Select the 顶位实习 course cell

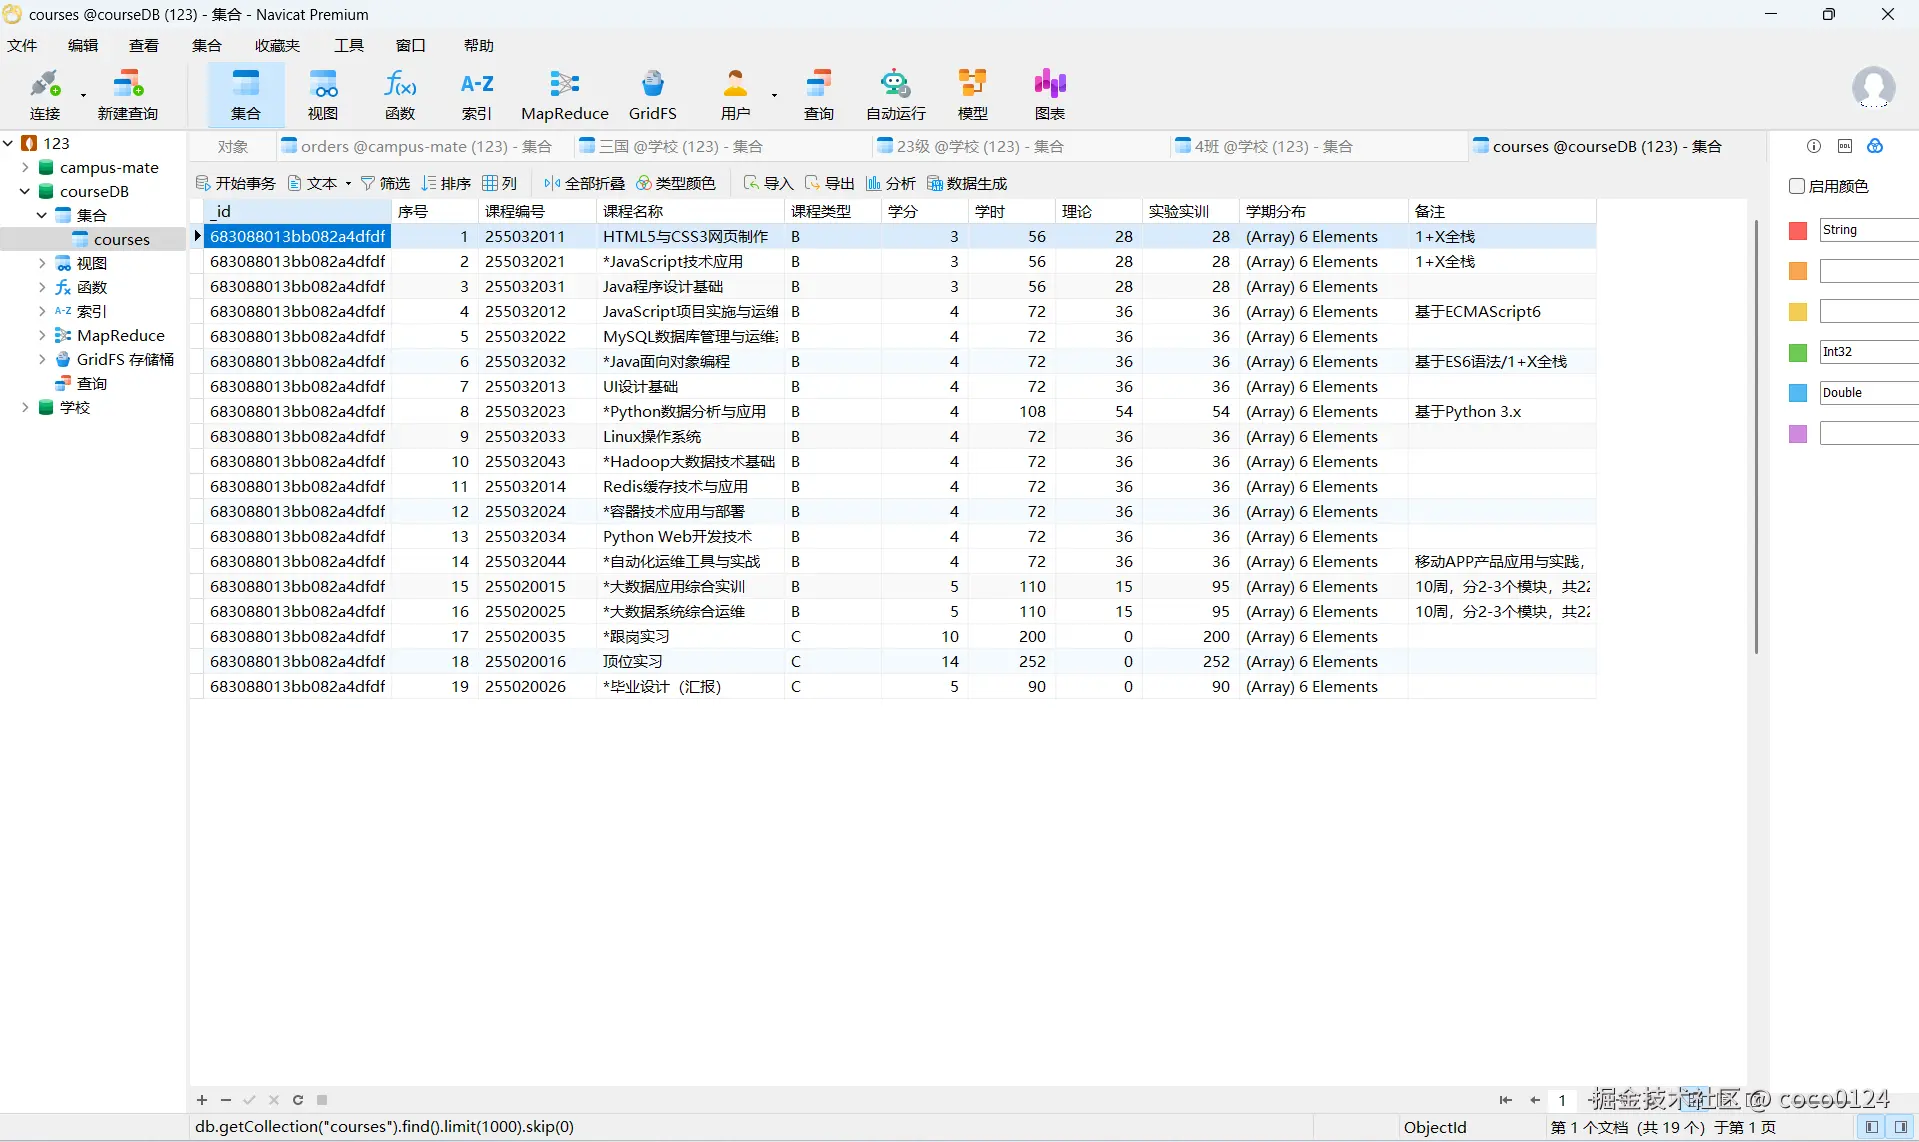690,661
